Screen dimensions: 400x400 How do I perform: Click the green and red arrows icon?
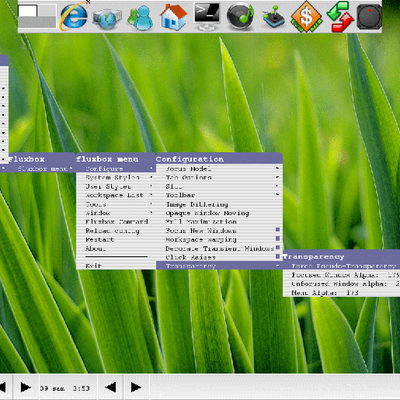tap(340, 17)
